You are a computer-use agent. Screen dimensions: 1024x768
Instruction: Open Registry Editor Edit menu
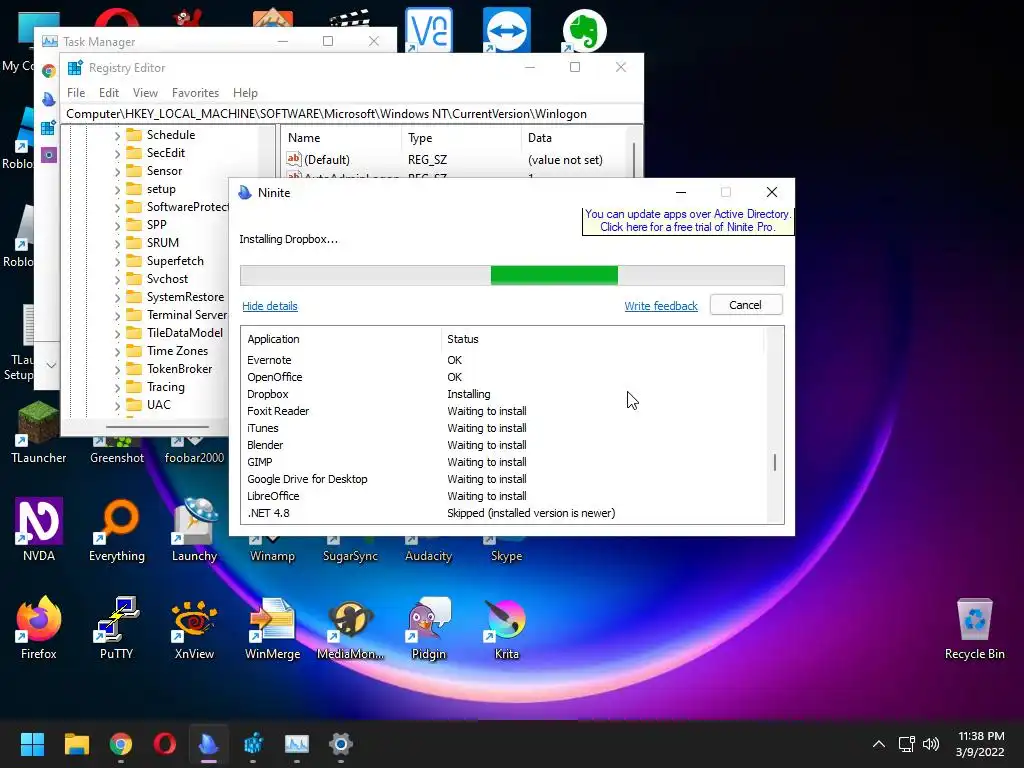[108, 93]
